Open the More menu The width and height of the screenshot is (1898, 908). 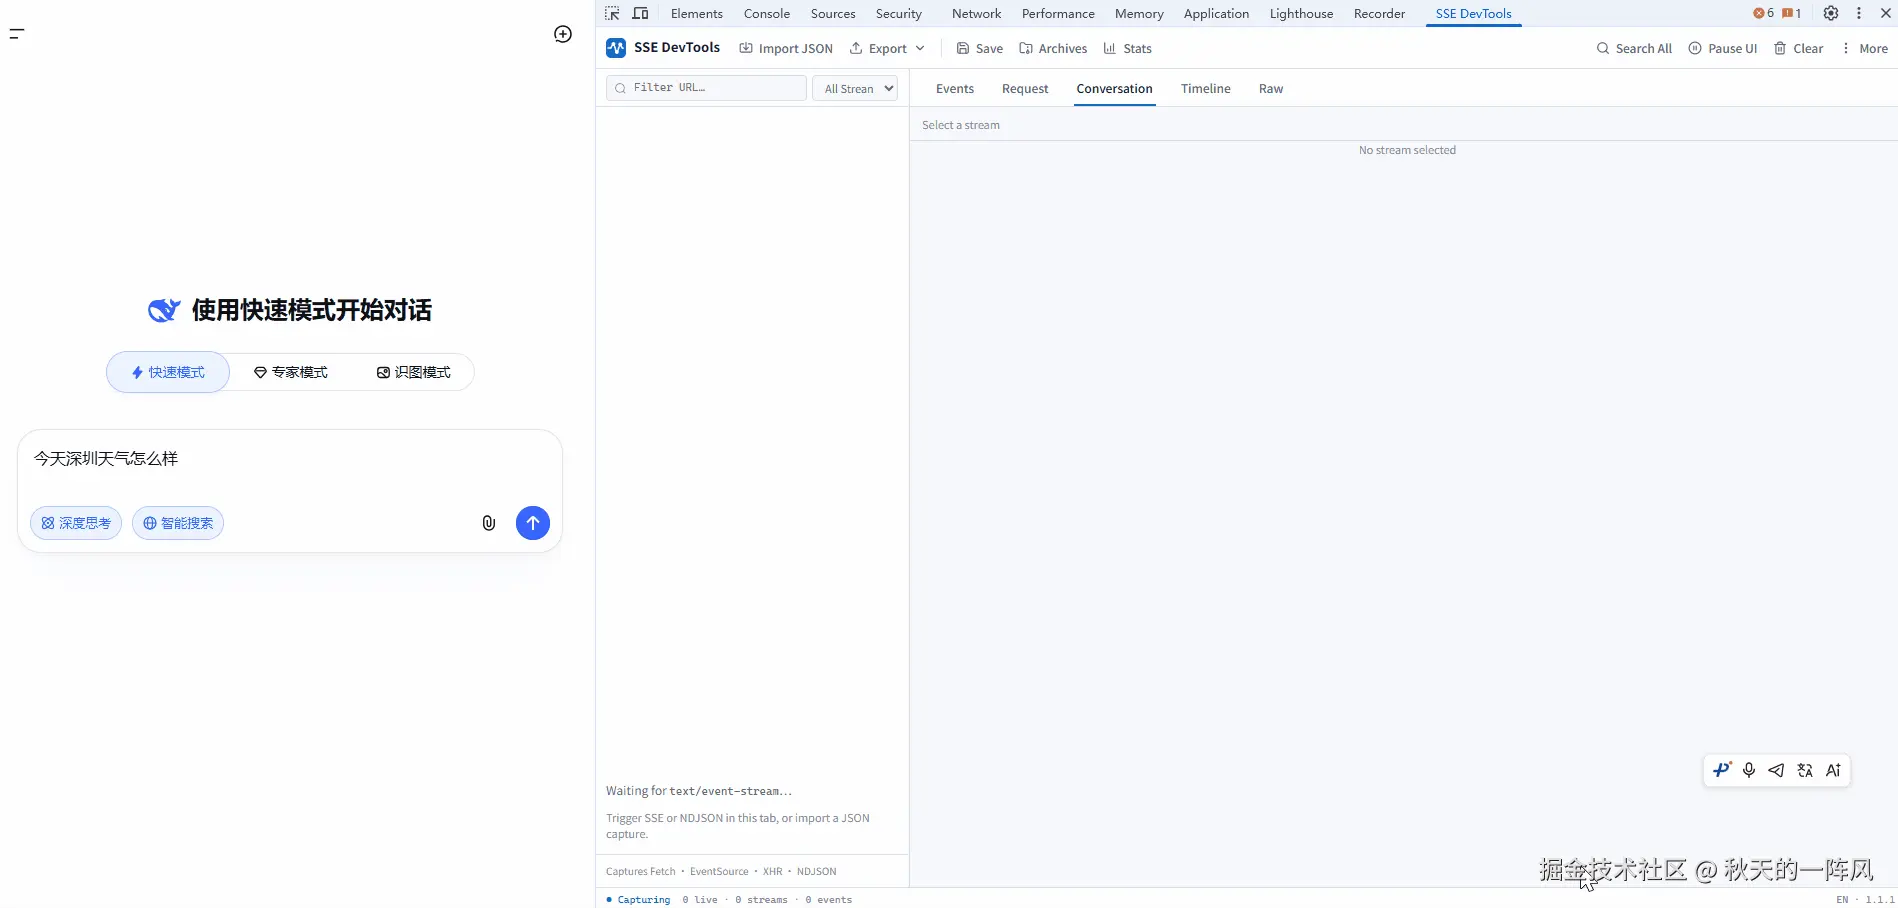tap(1865, 48)
